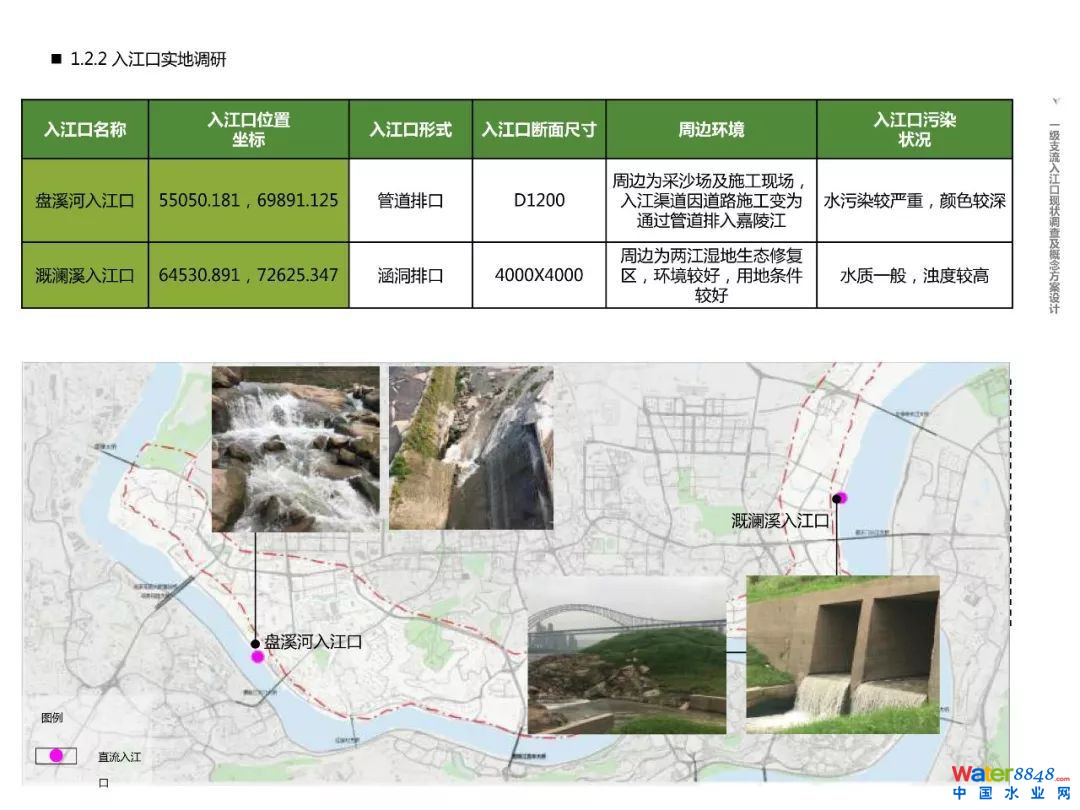This screenshot has width=1080, height=810.
Task: Open the arch bridge riverside photo
Action: tap(627, 655)
